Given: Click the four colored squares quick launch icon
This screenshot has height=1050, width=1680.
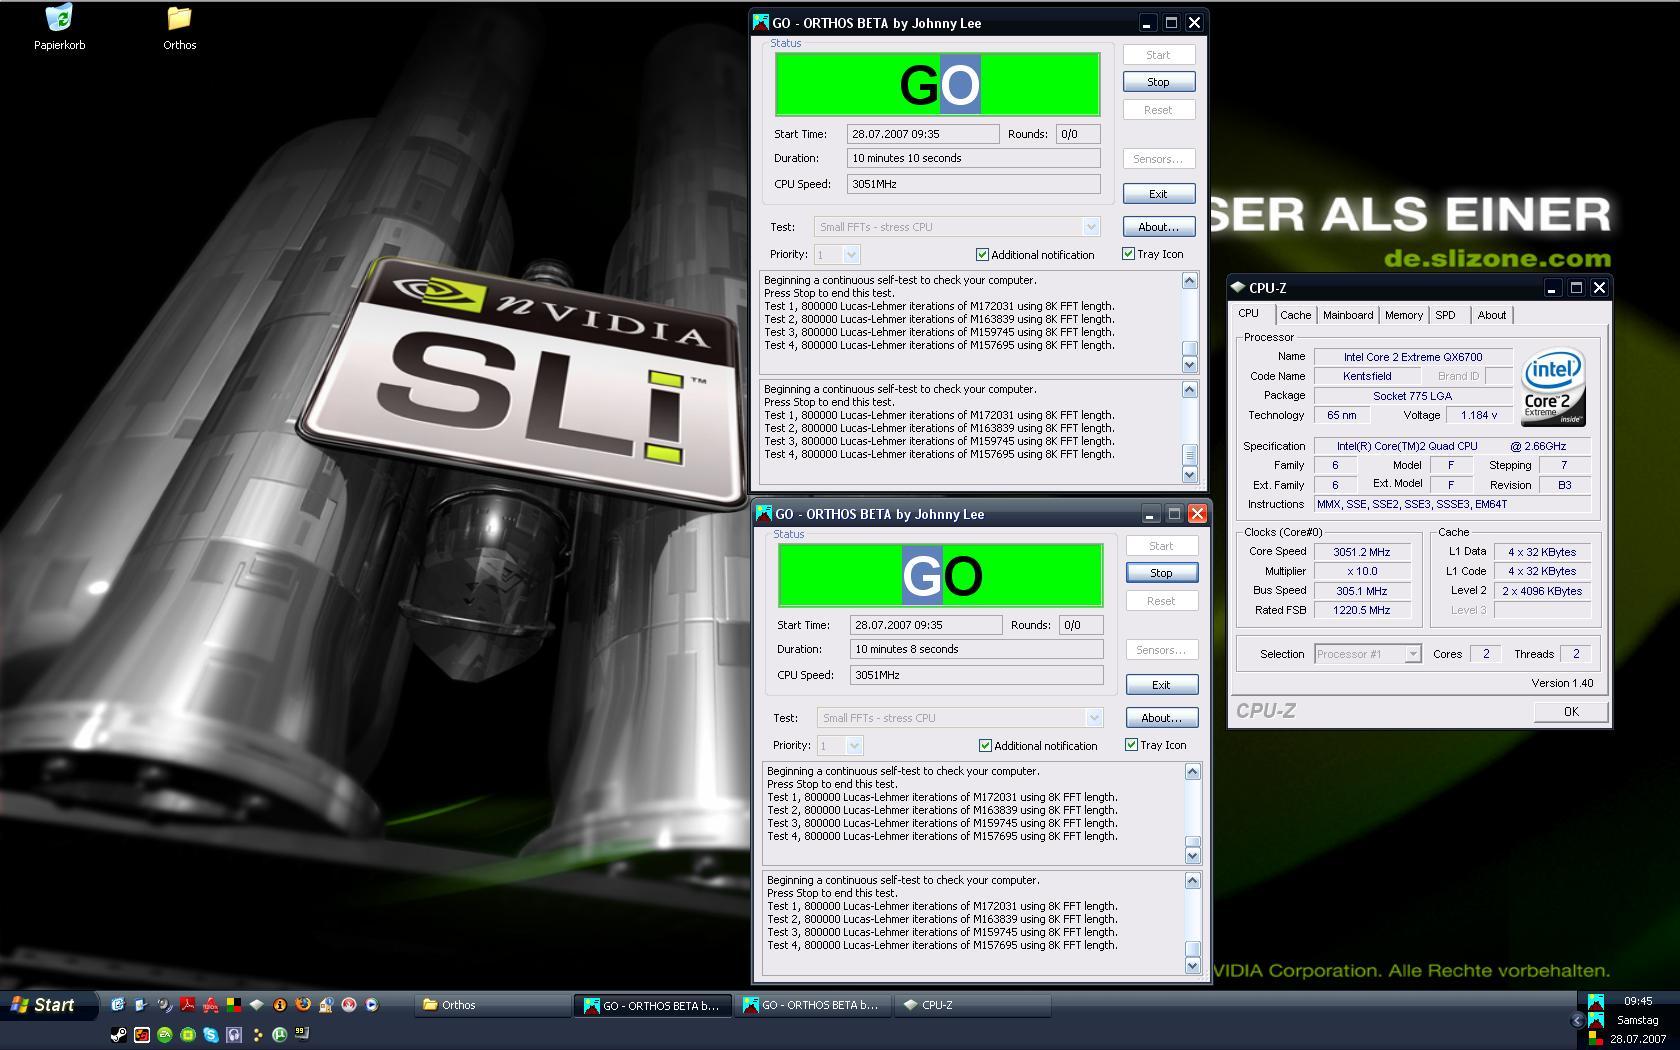Looking at the screenshot, I should point(234,1004).
